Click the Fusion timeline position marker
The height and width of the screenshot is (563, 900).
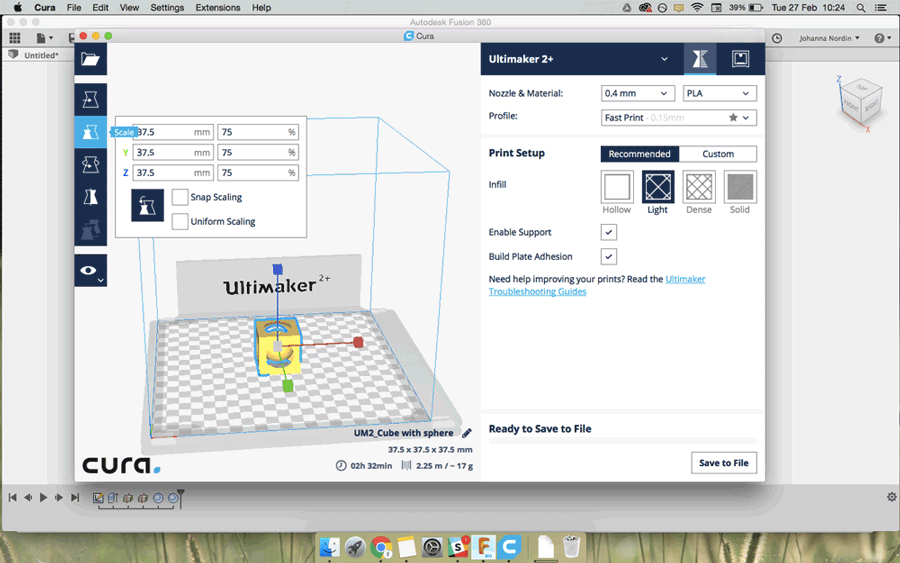tap(180, 497)
